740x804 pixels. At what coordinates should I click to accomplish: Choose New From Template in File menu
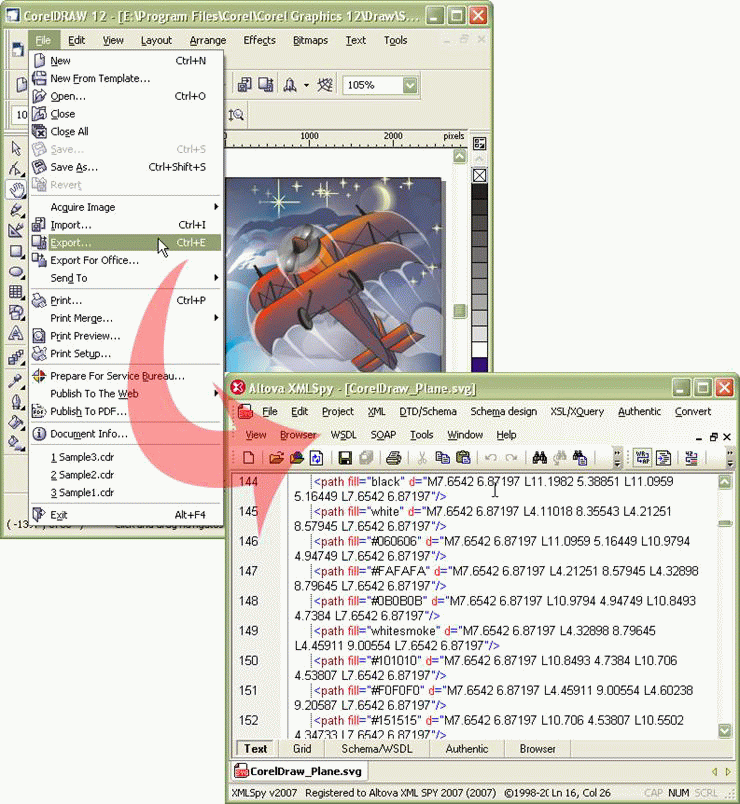click(125, 78)
